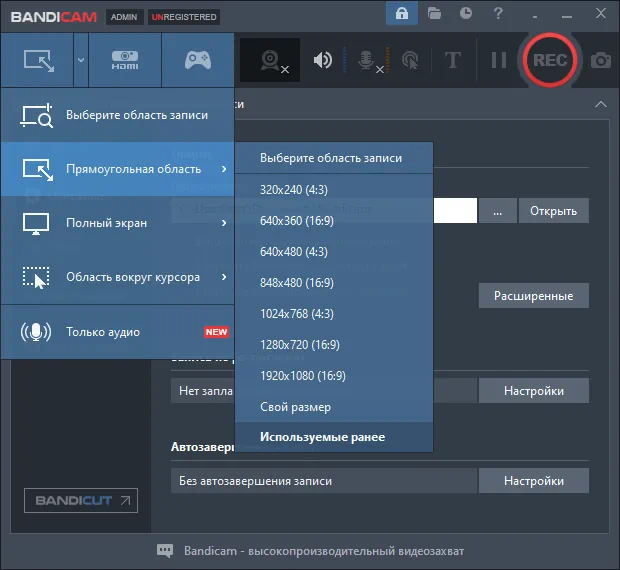The height and width of the screenshot is (570, 620).
Task: Pick the 640x480 (4:3) size
Action: click(x=334, y=252)
